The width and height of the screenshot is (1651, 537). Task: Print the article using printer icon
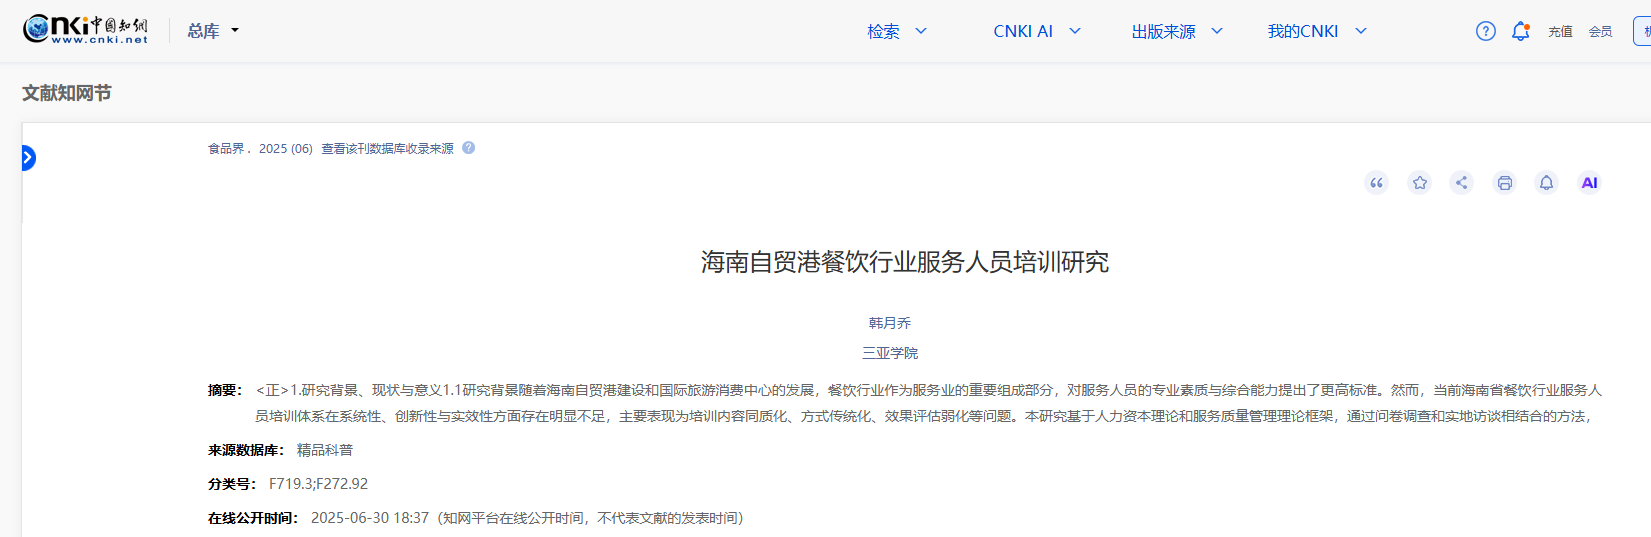click(x=1504, y=183)
